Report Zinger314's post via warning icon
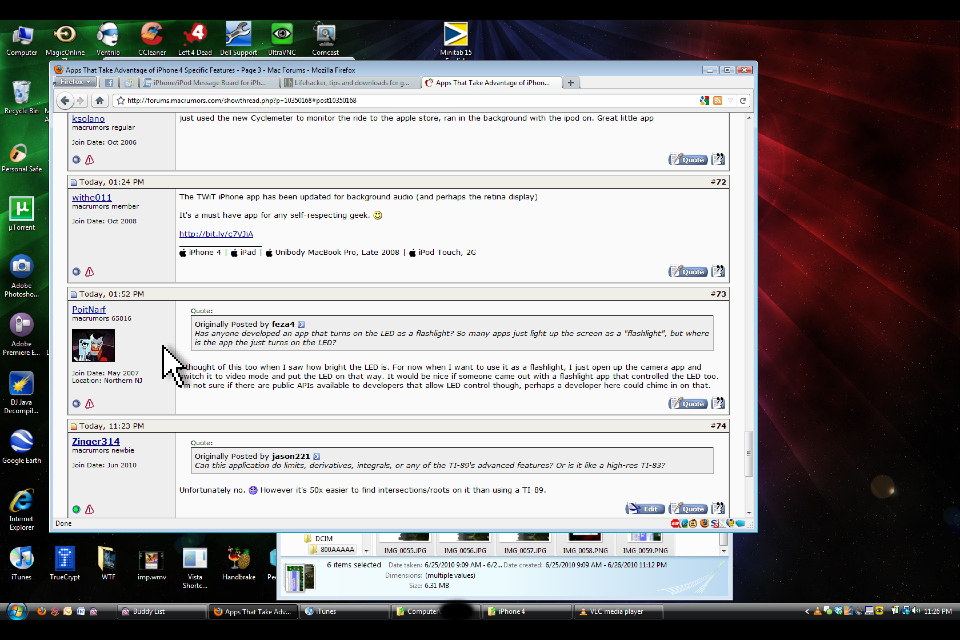 click(89, 509)
